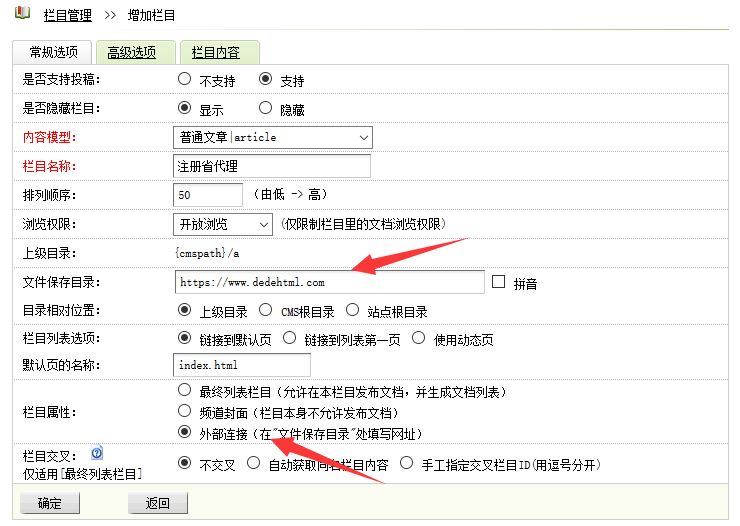Pick 自动获取同名栏目内容 radio option
The image size is (740, 526).
tap(254, 462)
